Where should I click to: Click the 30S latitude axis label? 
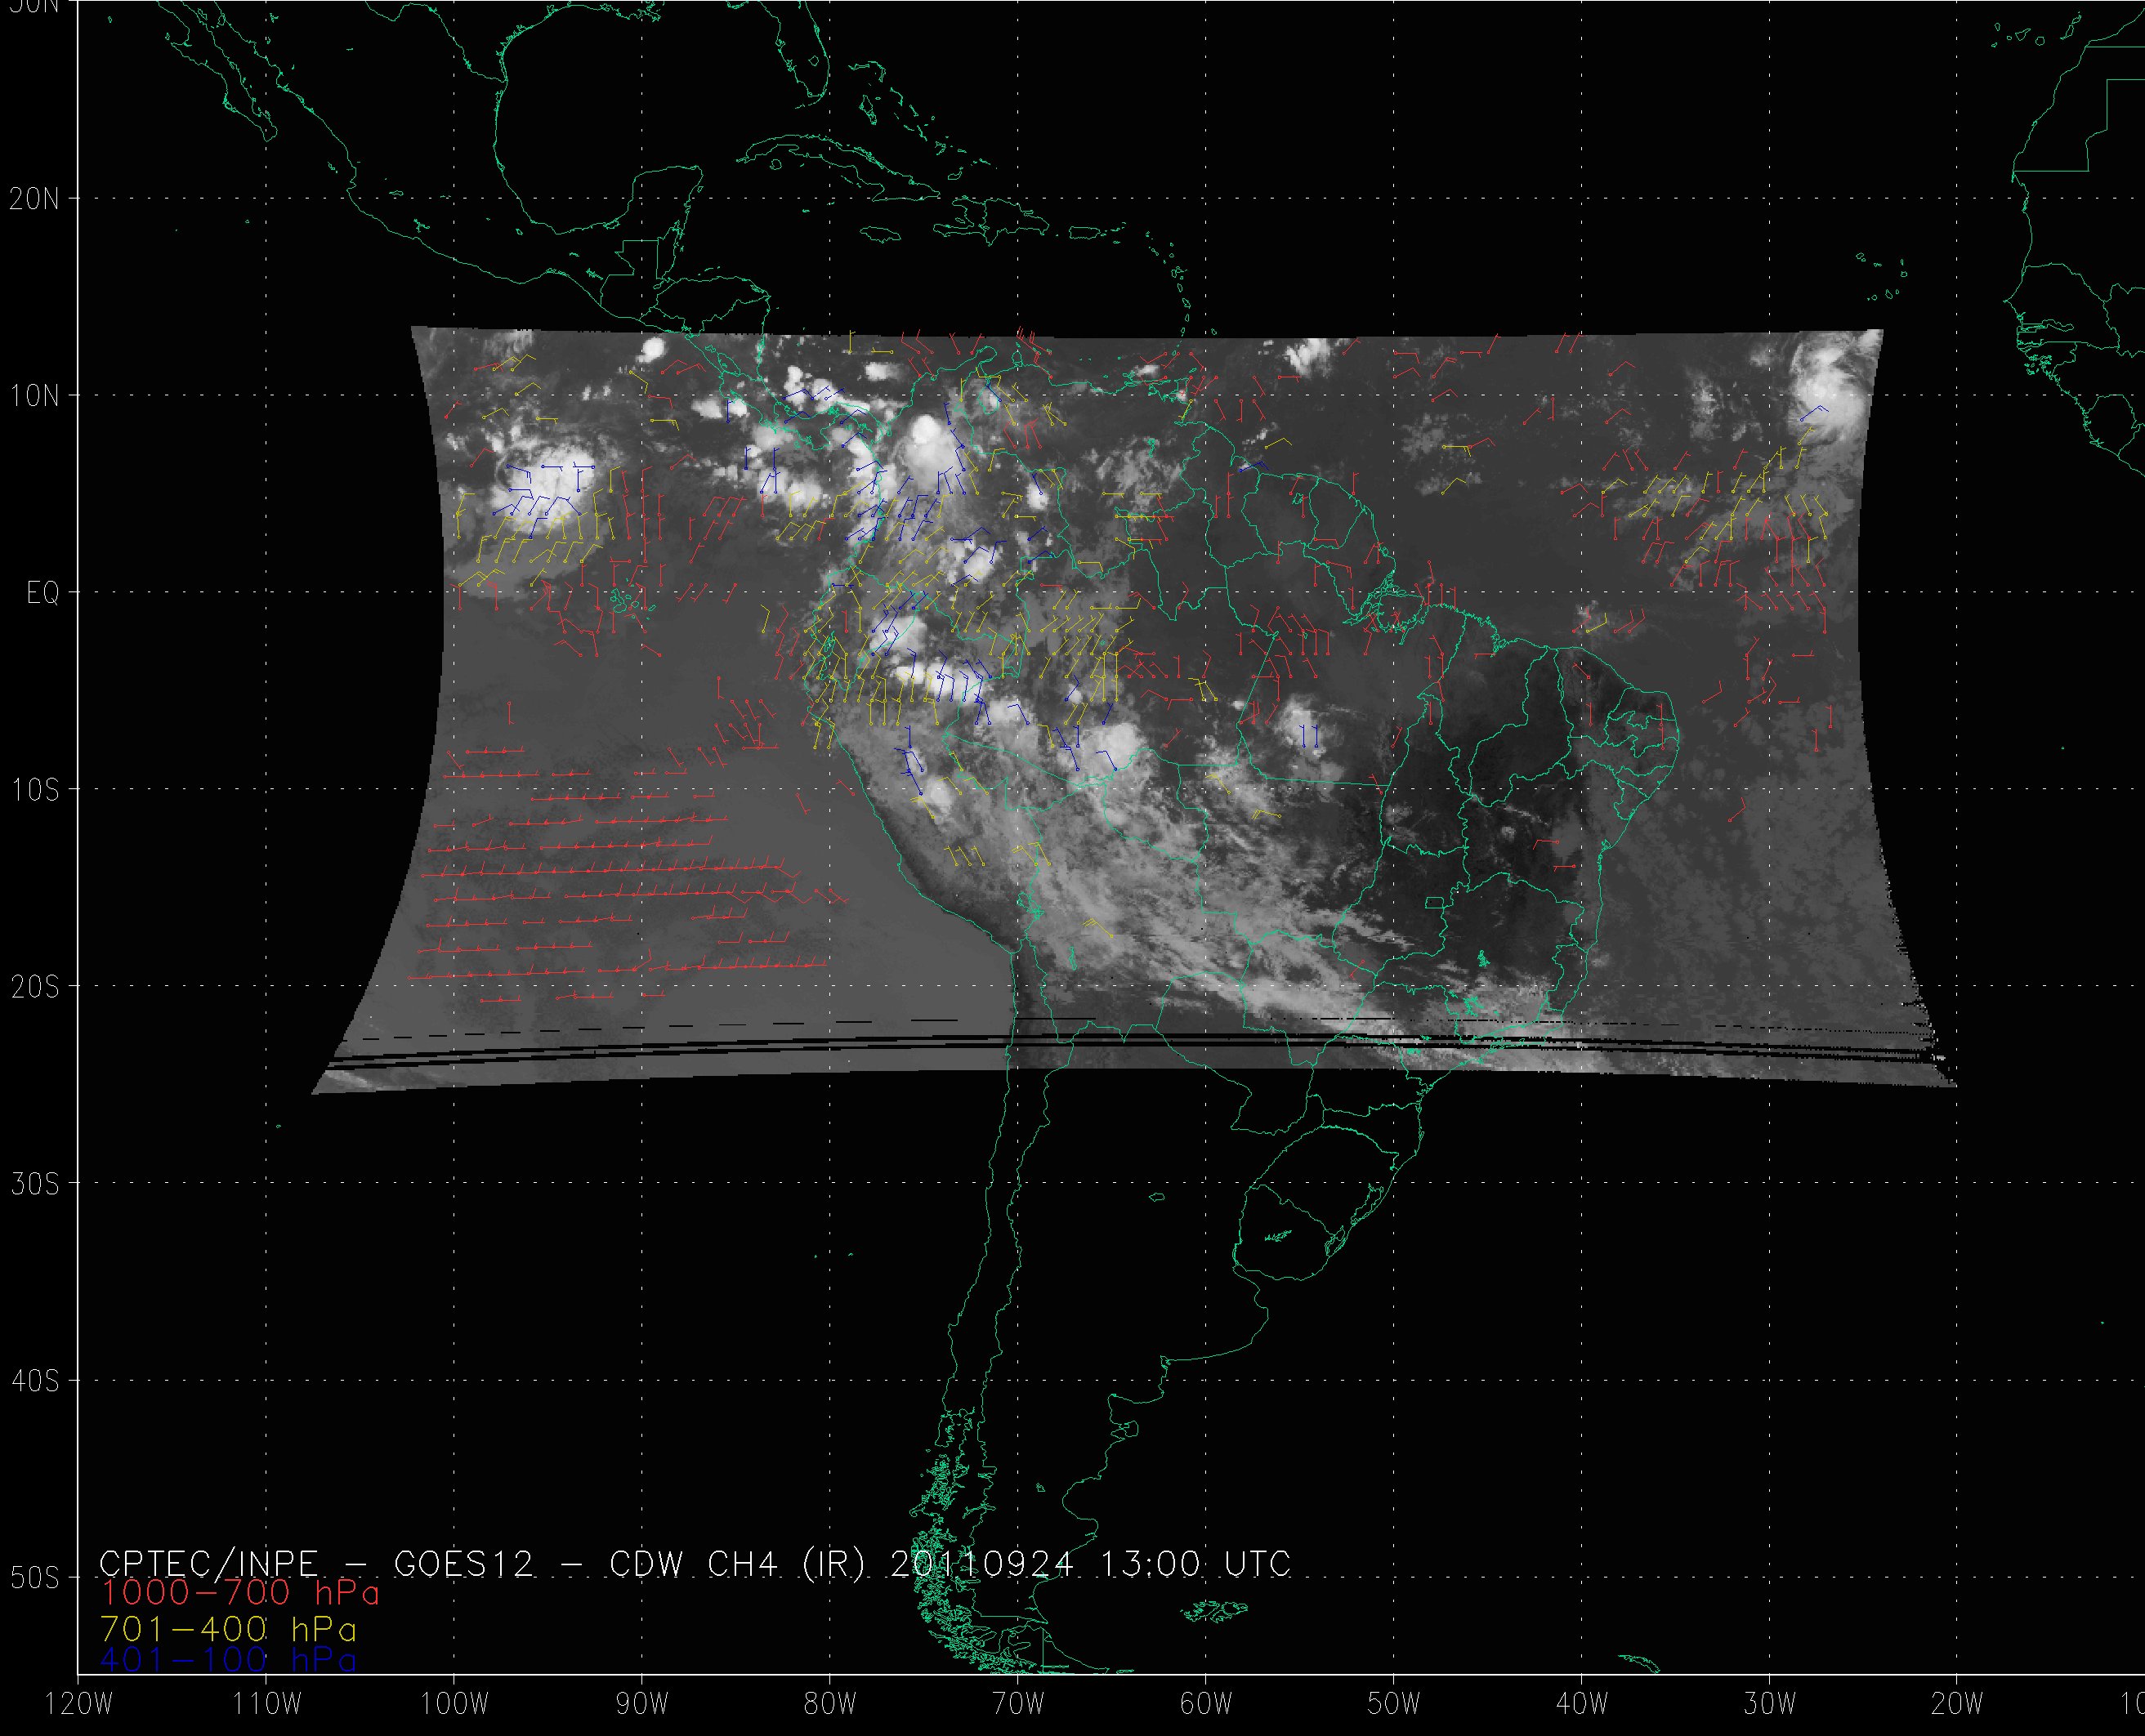pyautogui.click(x=34, y=1184)
